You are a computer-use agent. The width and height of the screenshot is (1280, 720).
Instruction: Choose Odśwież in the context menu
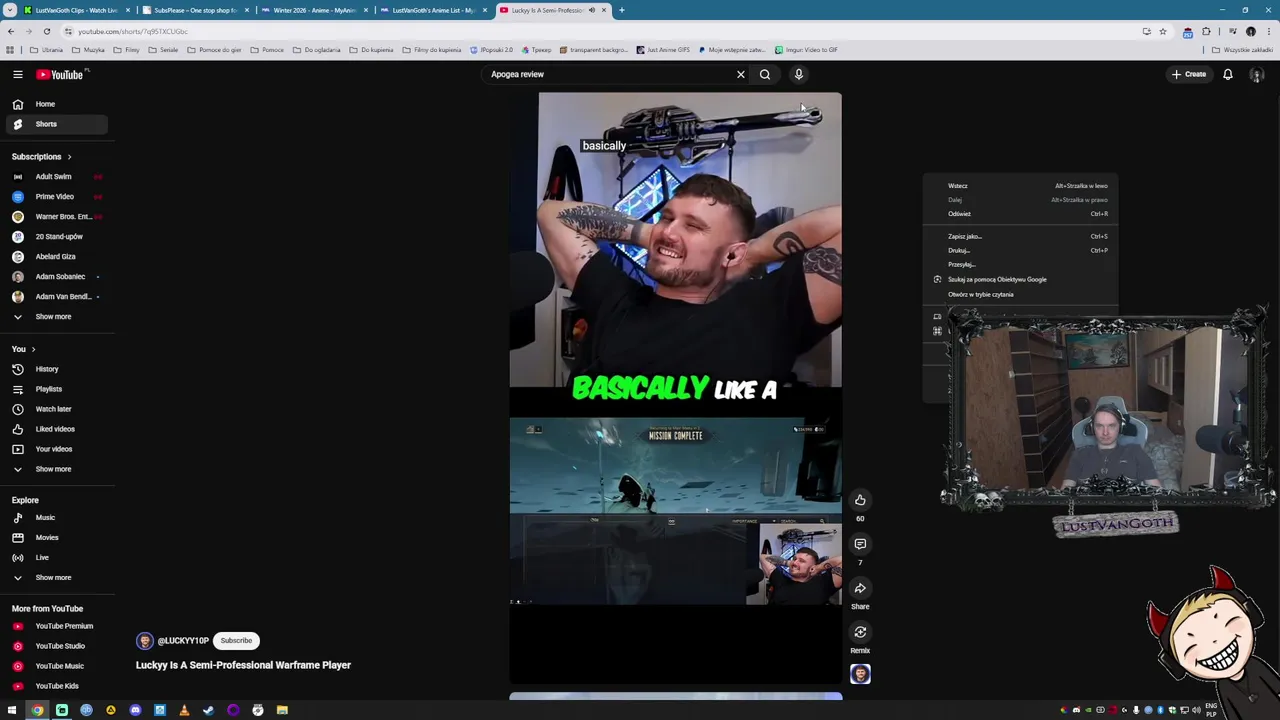point(1021,214)
